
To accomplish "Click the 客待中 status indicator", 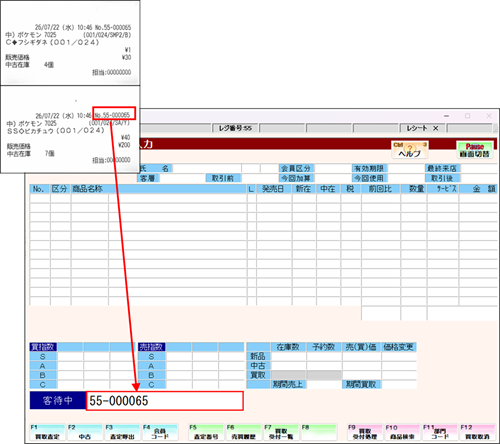I will [58, 401].
